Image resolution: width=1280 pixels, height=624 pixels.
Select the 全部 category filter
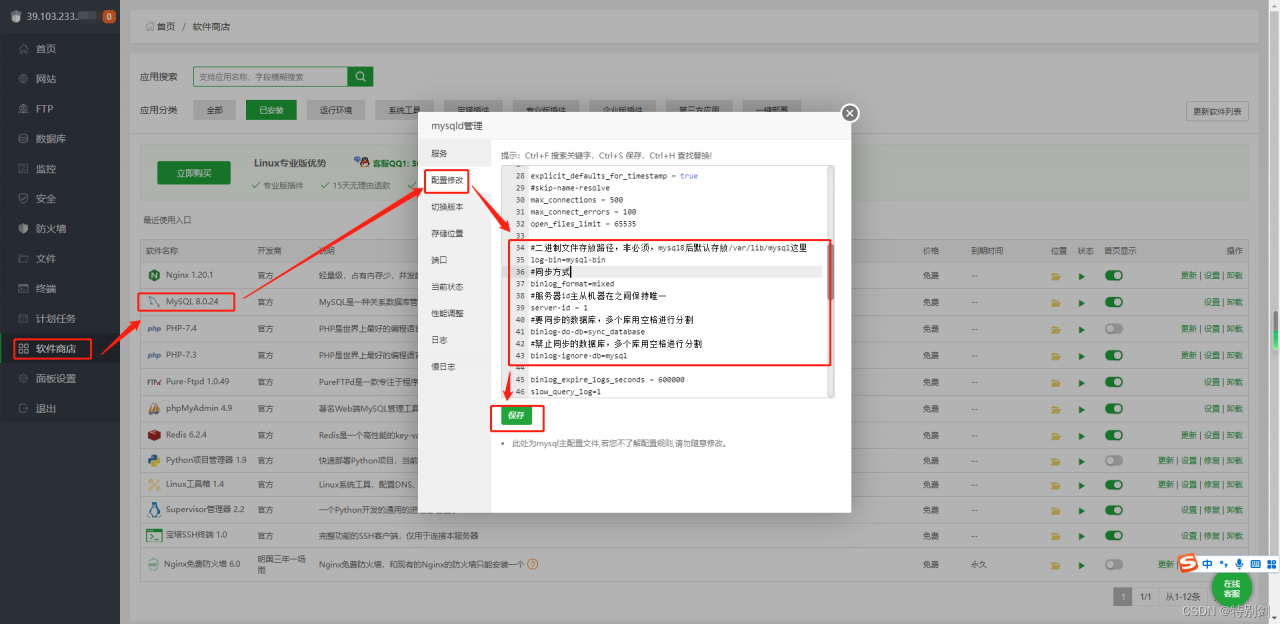(215, 110)
